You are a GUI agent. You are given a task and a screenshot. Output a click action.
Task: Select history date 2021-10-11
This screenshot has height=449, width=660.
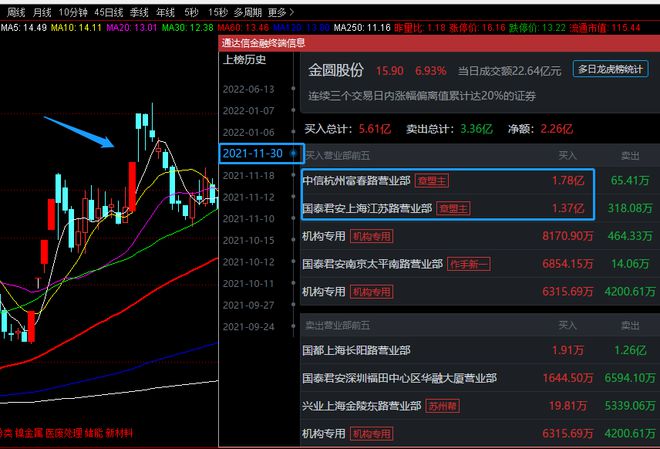pyautogui.click(x=248, y=284)
